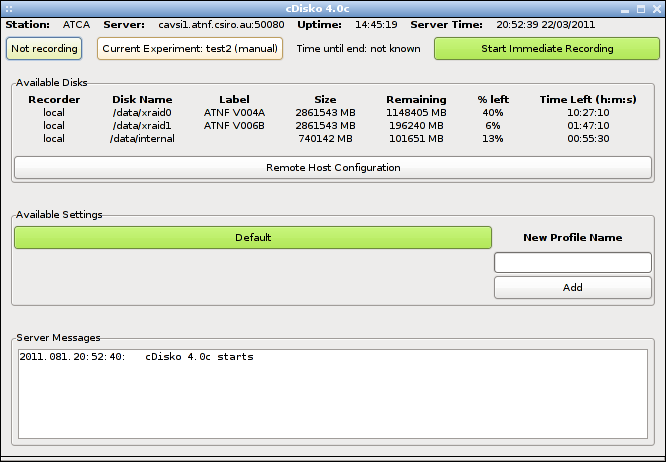The image size is (666, 462).
Task: Select the /data/xraid0 disk entry
Action: click(142, 113)
